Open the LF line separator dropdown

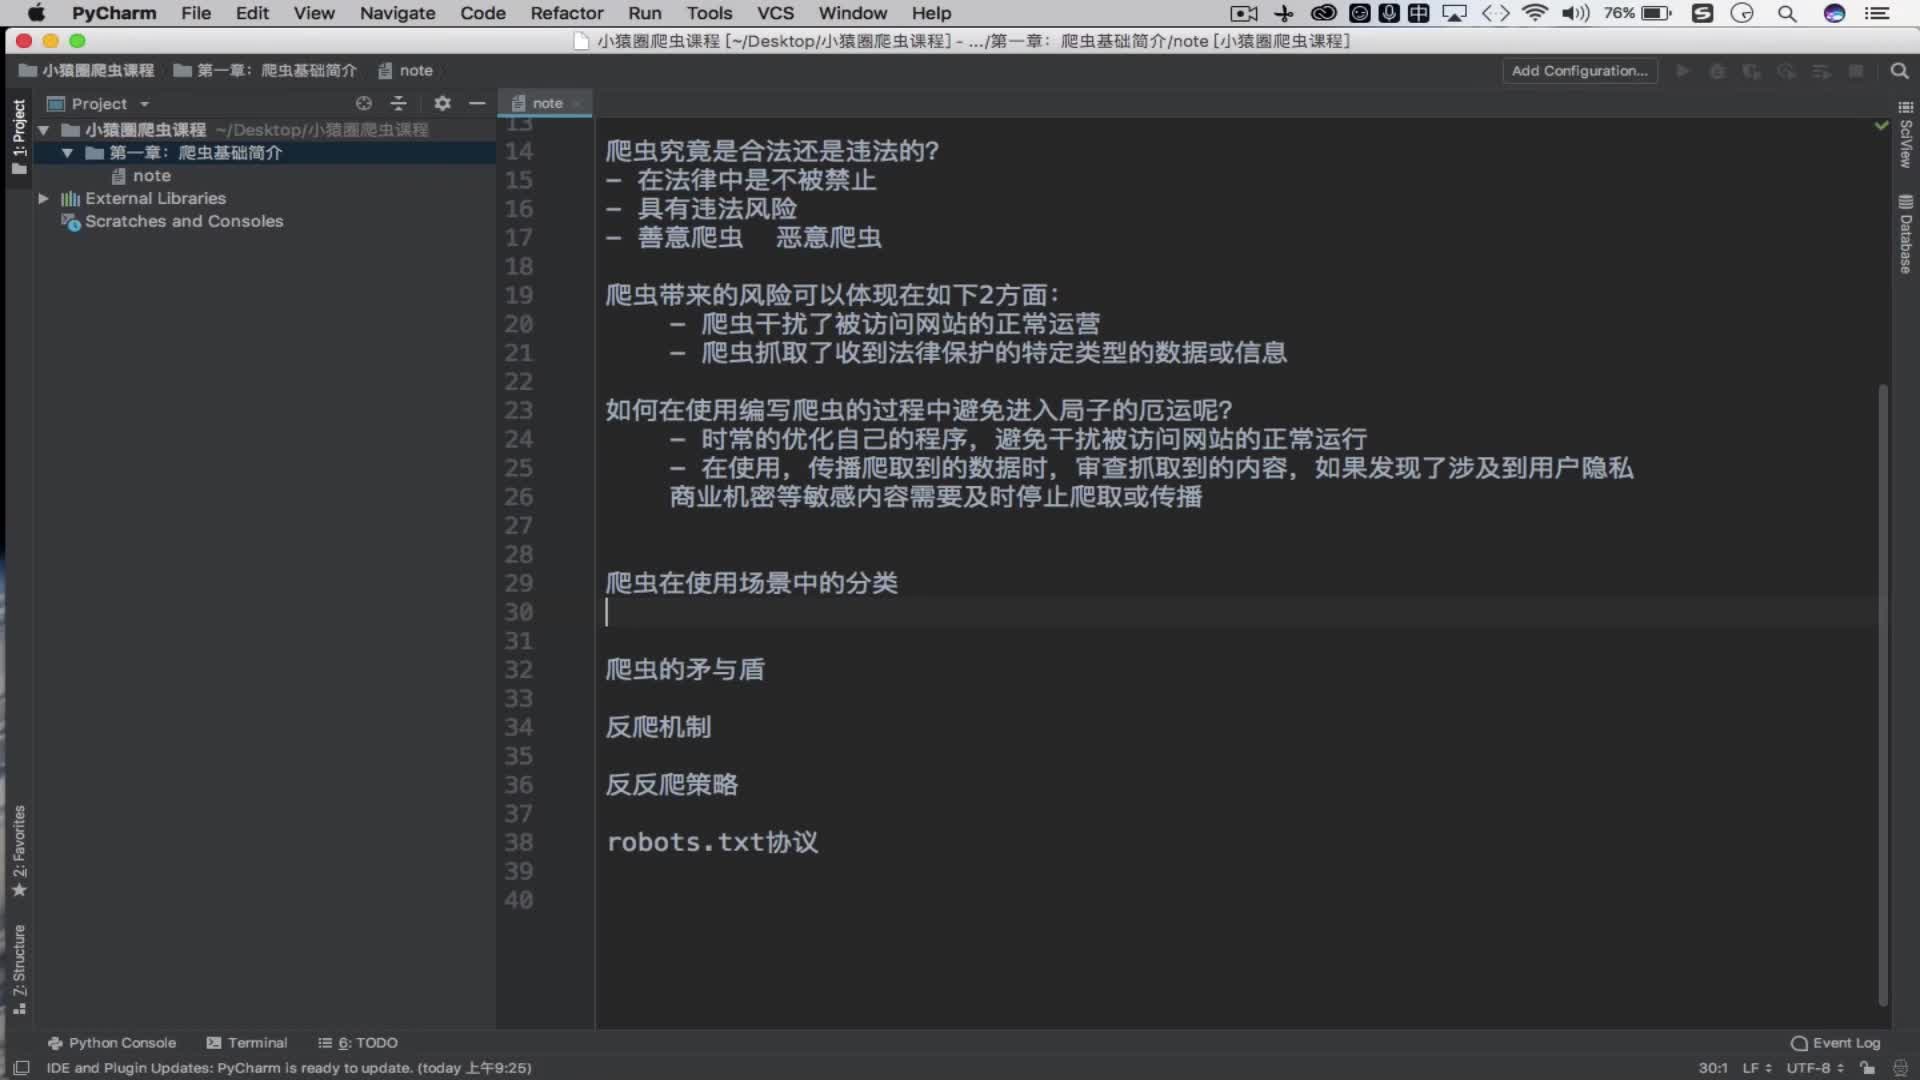coord(1757,1068)
